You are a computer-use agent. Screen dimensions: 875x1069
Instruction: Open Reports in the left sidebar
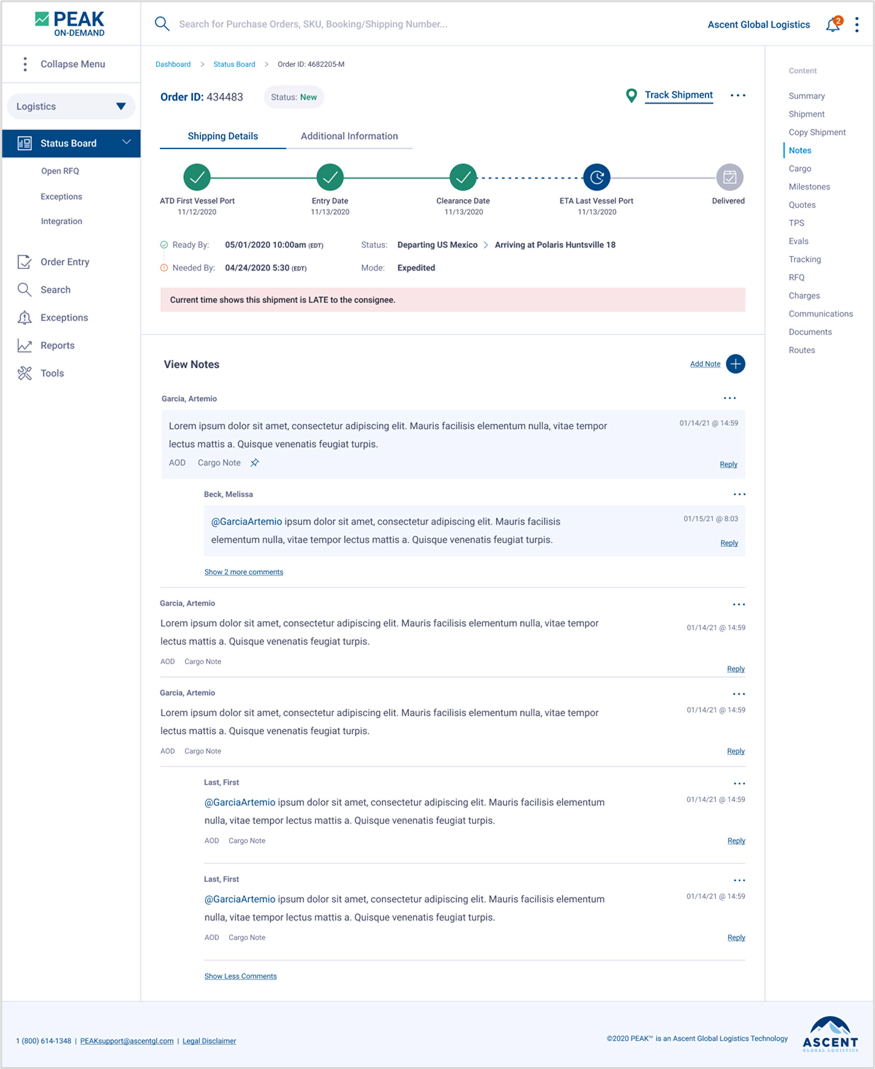(57, 346)
